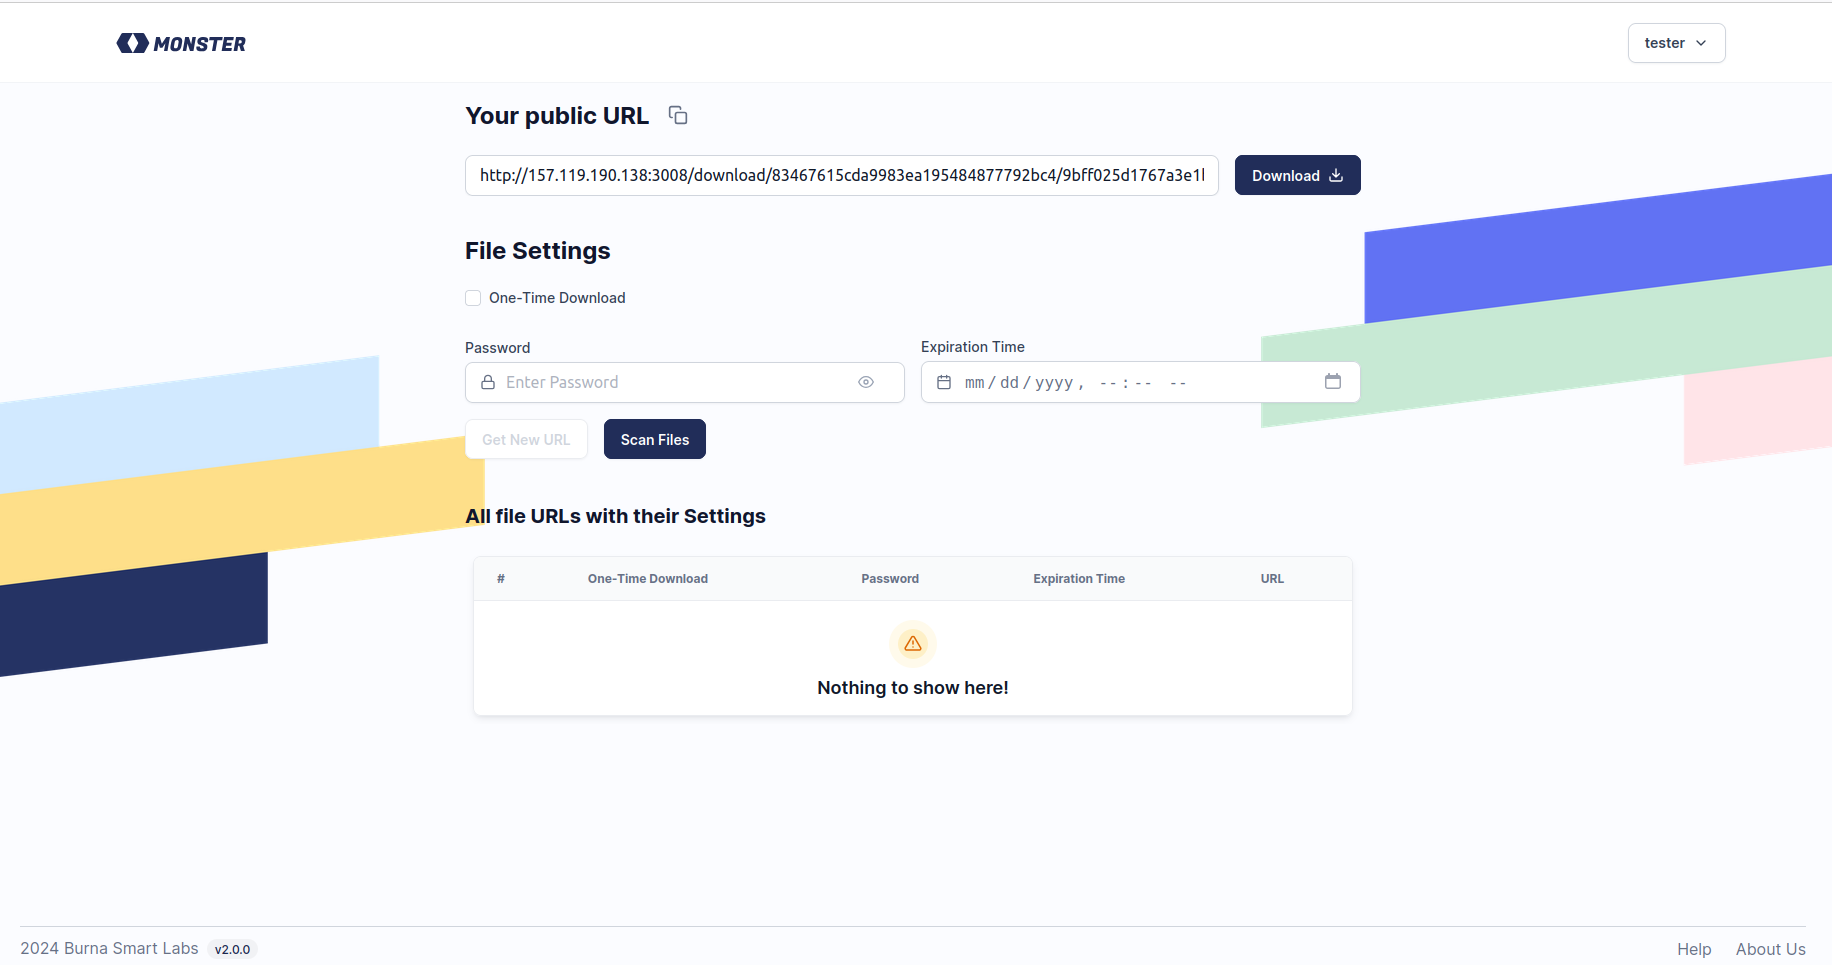Open the date picker calendar icon

[1333, 382]
